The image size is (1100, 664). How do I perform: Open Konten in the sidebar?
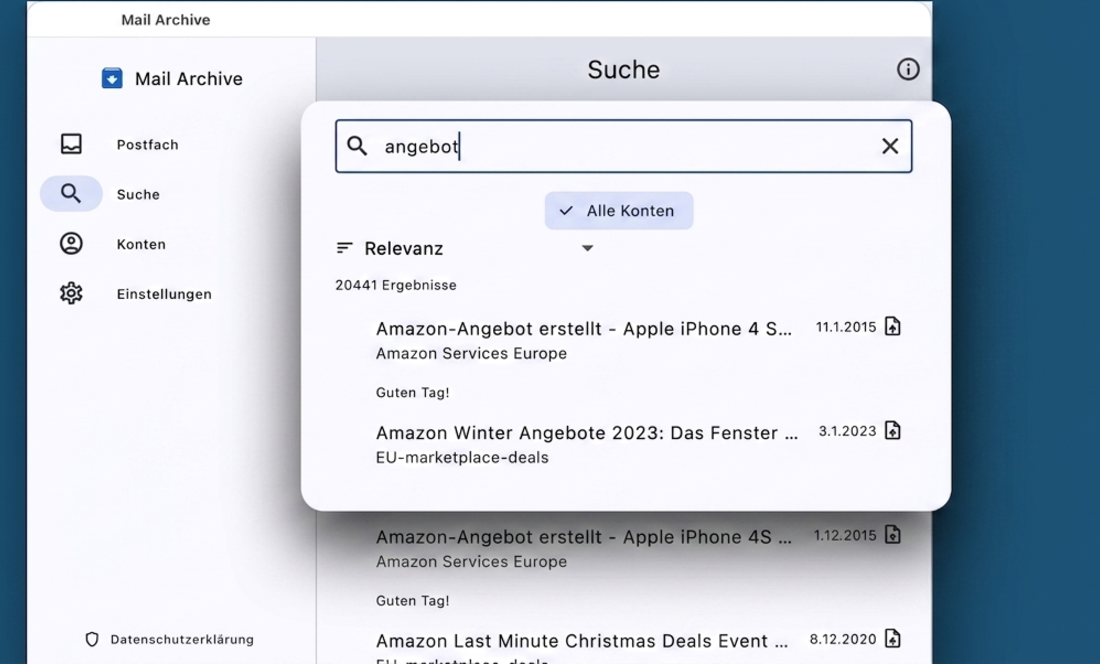141,244
